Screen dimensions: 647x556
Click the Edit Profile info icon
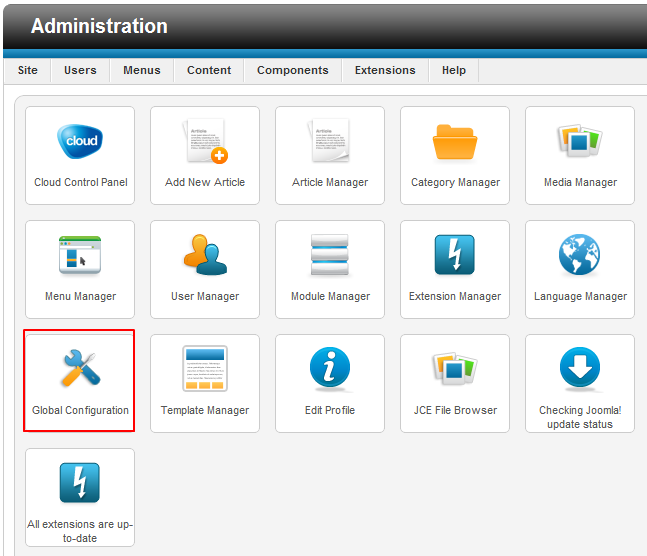click(330, 369)
